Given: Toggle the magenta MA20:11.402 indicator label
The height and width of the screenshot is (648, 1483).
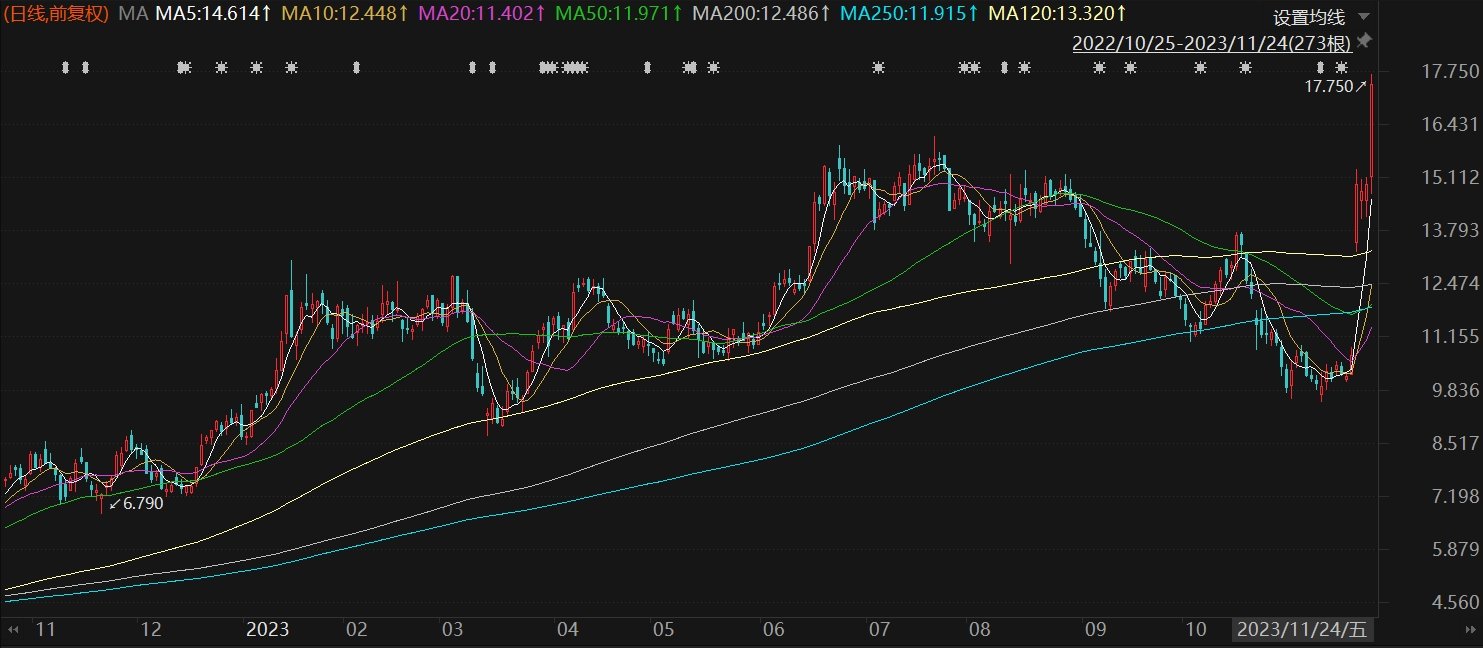Looking at the screenshot, I should (482, 14).
